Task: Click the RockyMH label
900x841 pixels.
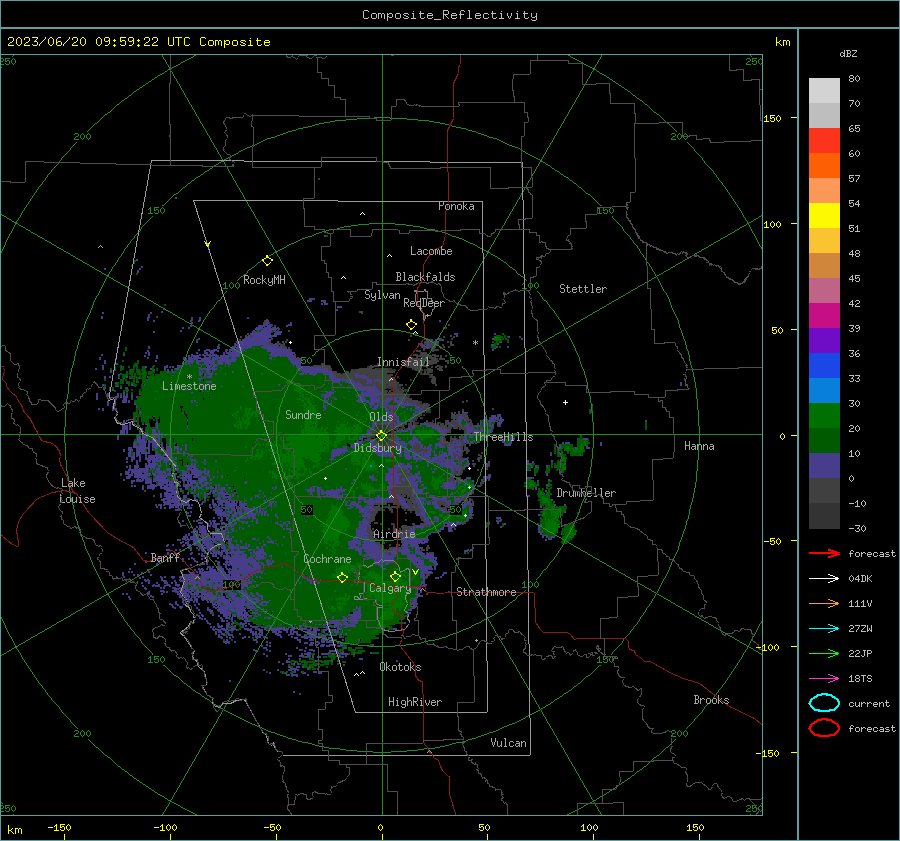Action: tap(264, 280)
